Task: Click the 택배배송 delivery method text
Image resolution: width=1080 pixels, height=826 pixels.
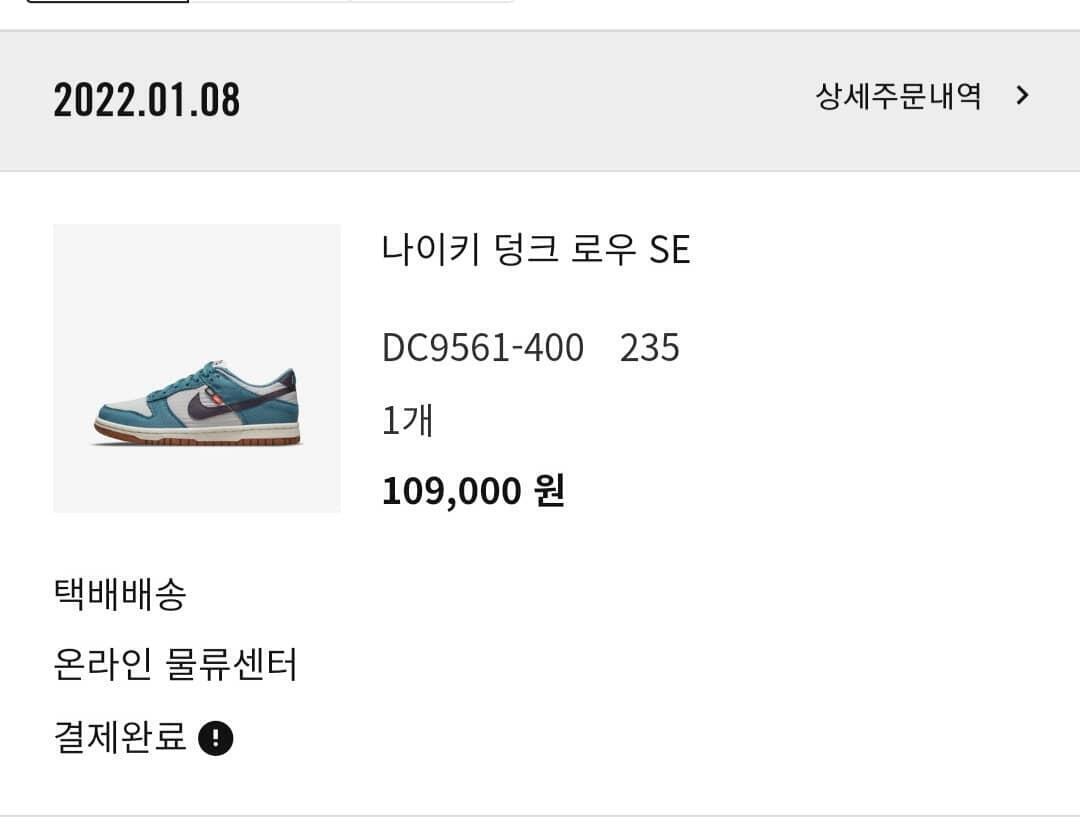Action: [120, 594]
